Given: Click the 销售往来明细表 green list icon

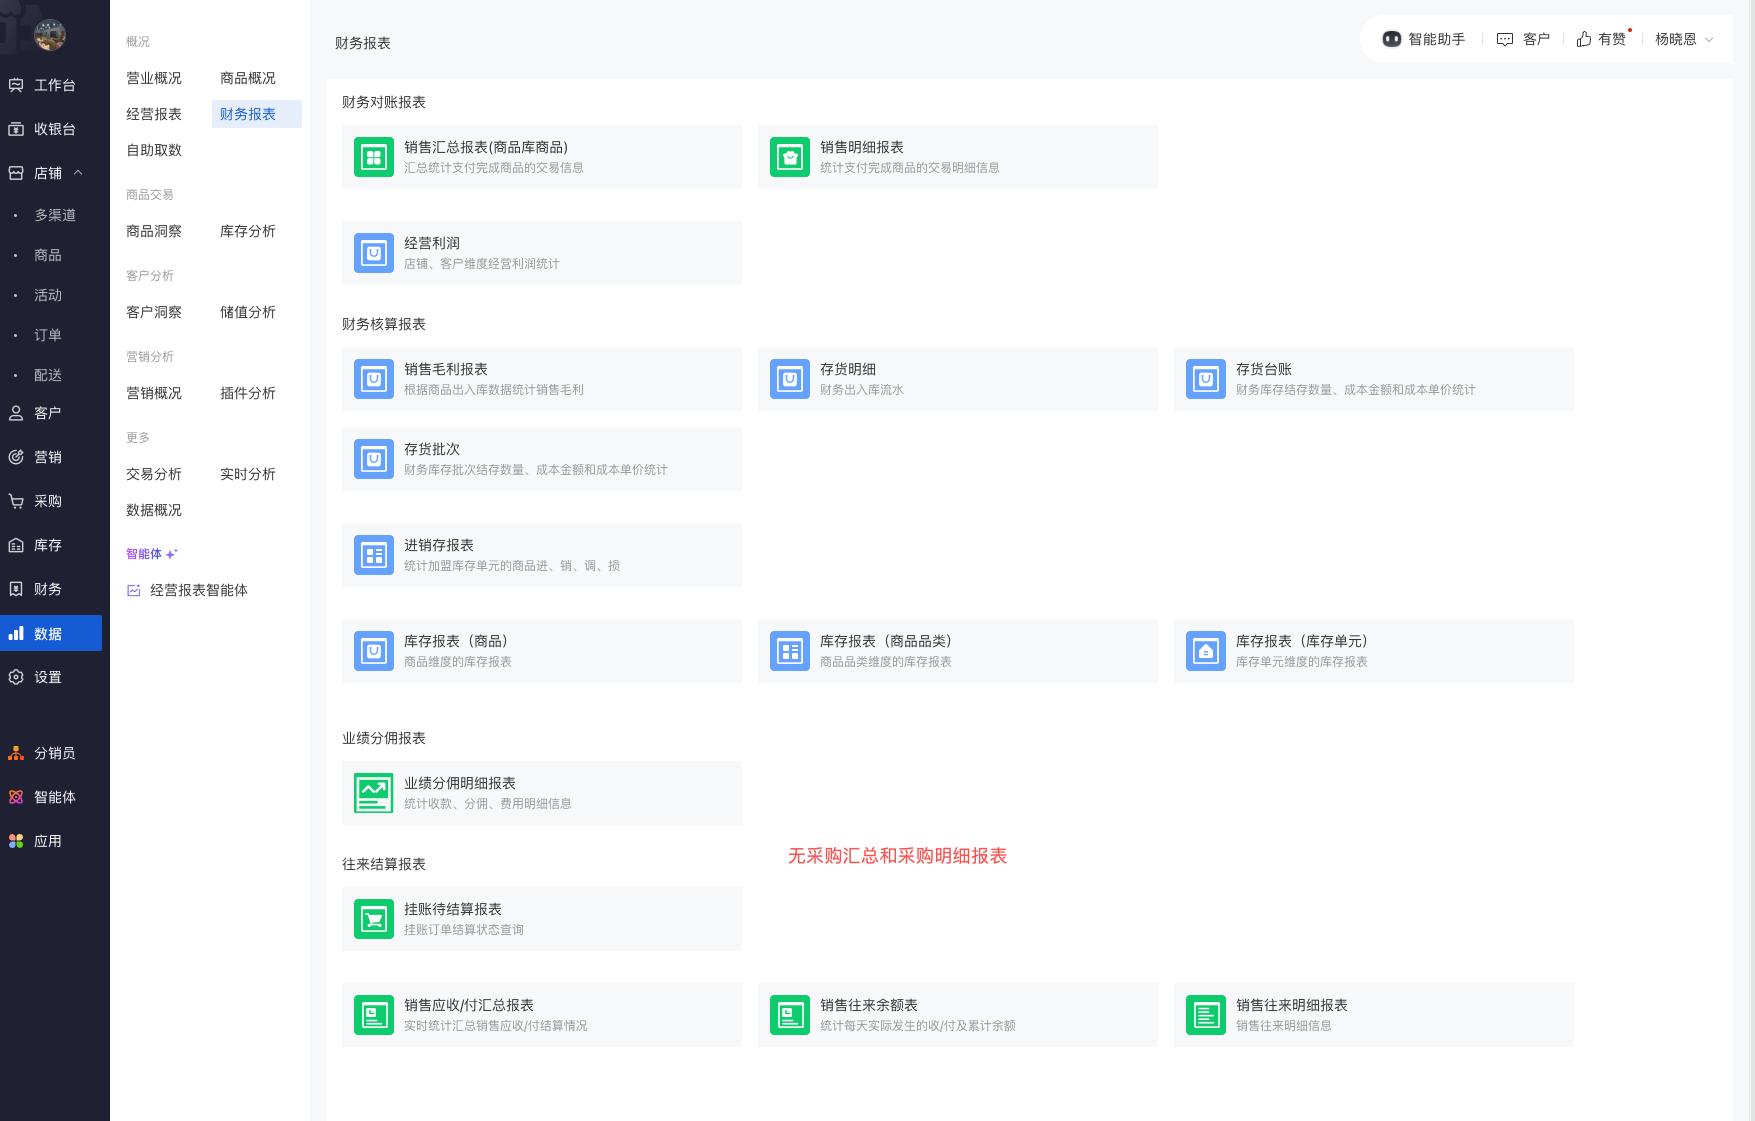Looking at the screenshot, I should [1206, 1015].
